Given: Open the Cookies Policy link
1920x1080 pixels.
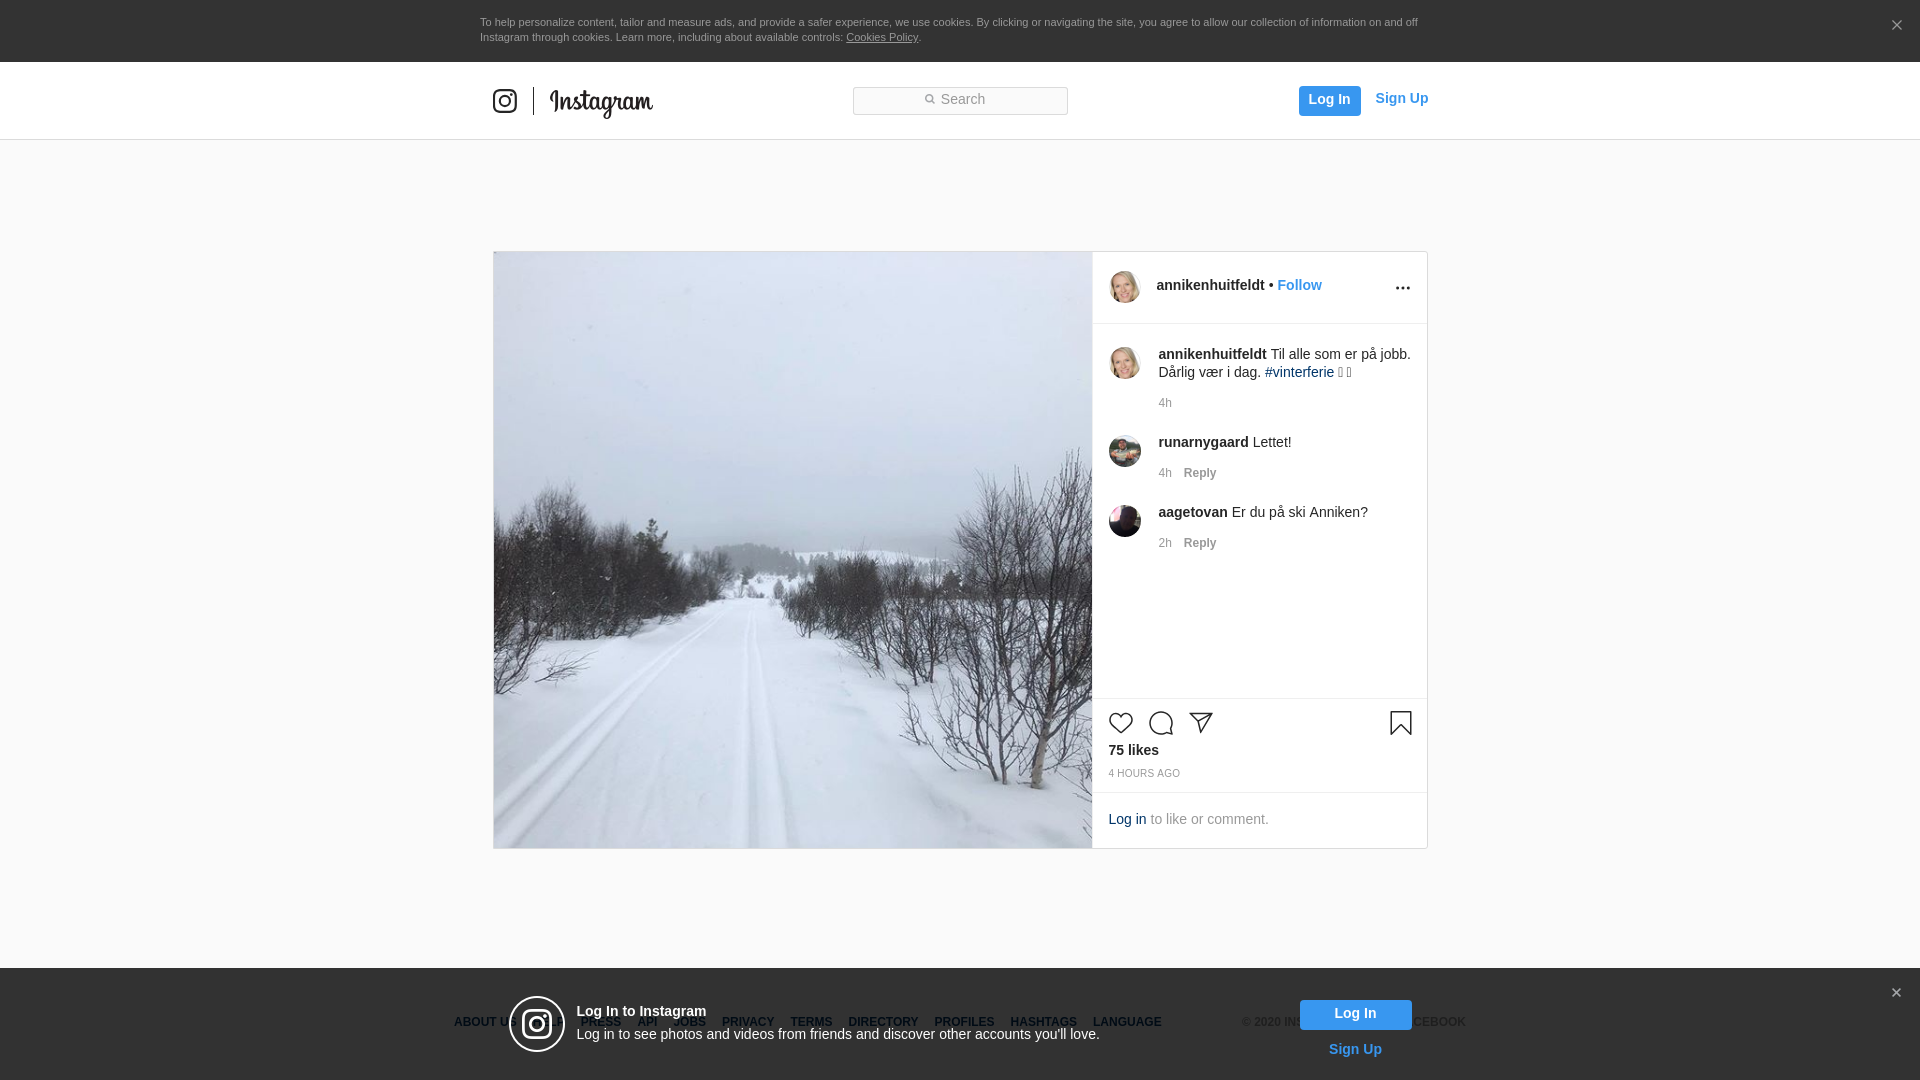Looking at the screenshot, I should click(x=881, y=37).
